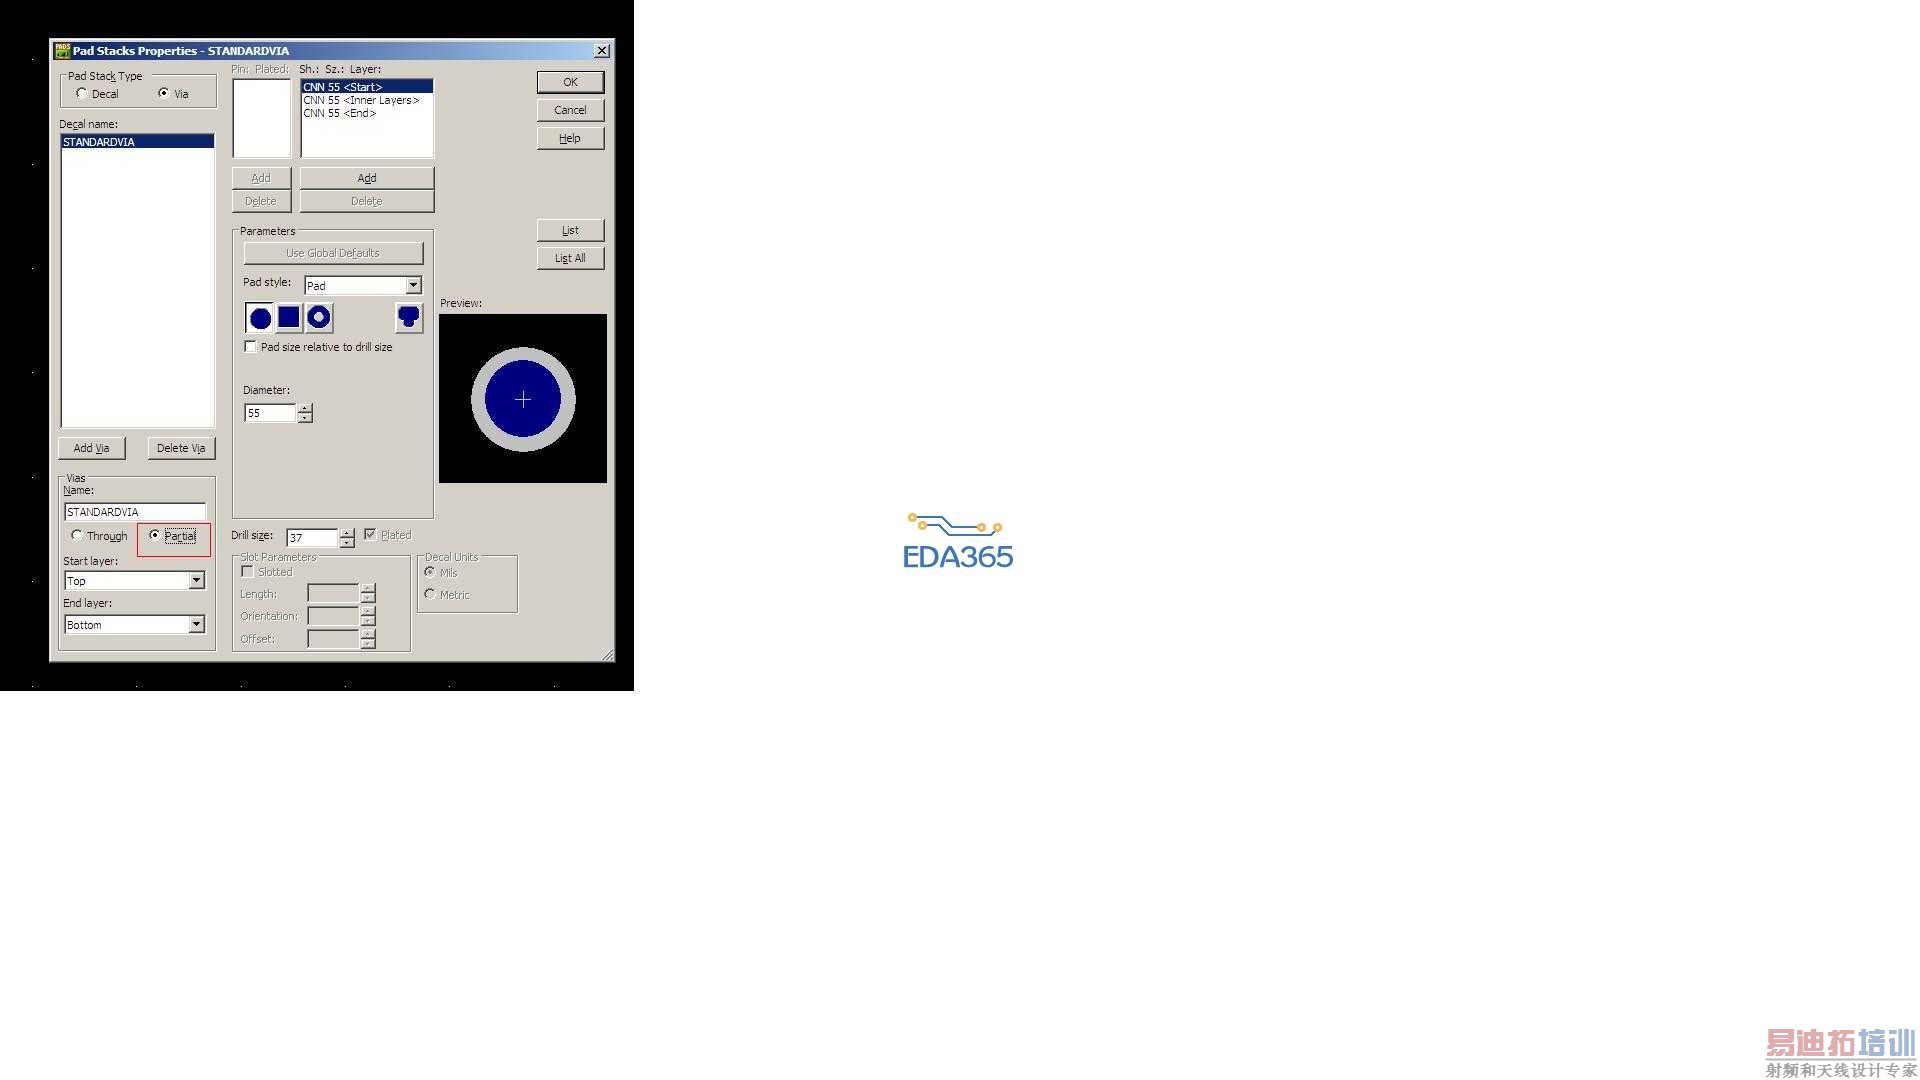
Task: Decrease Drill size with the down spinner arrow
Action: click(347, 543)
